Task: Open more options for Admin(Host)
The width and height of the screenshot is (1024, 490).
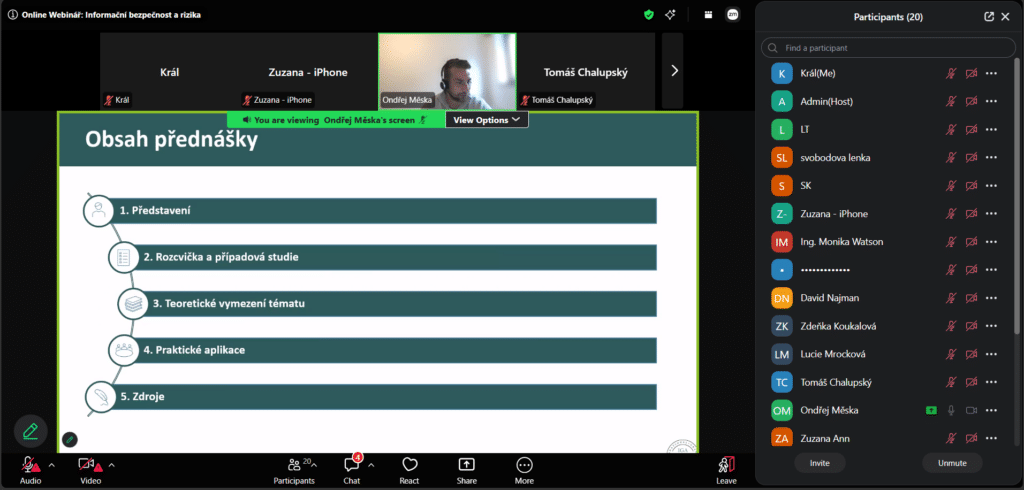Action: (991, 101)
